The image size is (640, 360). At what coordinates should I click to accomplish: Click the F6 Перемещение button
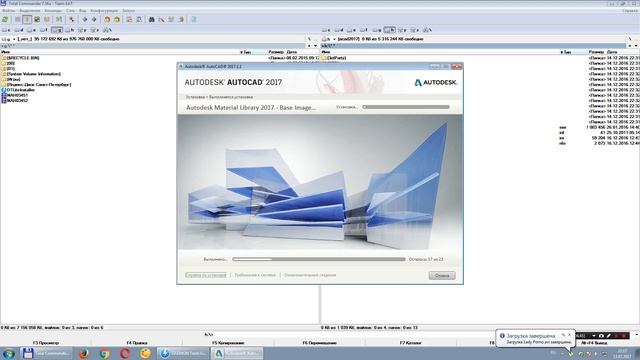coord(320,343)
